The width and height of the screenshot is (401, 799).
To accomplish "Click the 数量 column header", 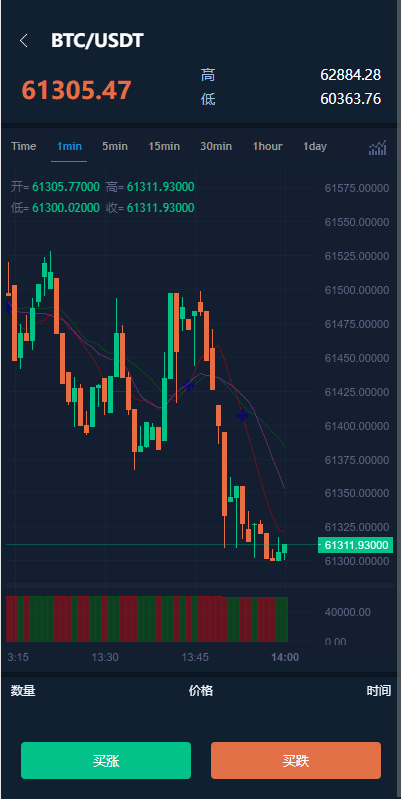I will tap(23, 691).
